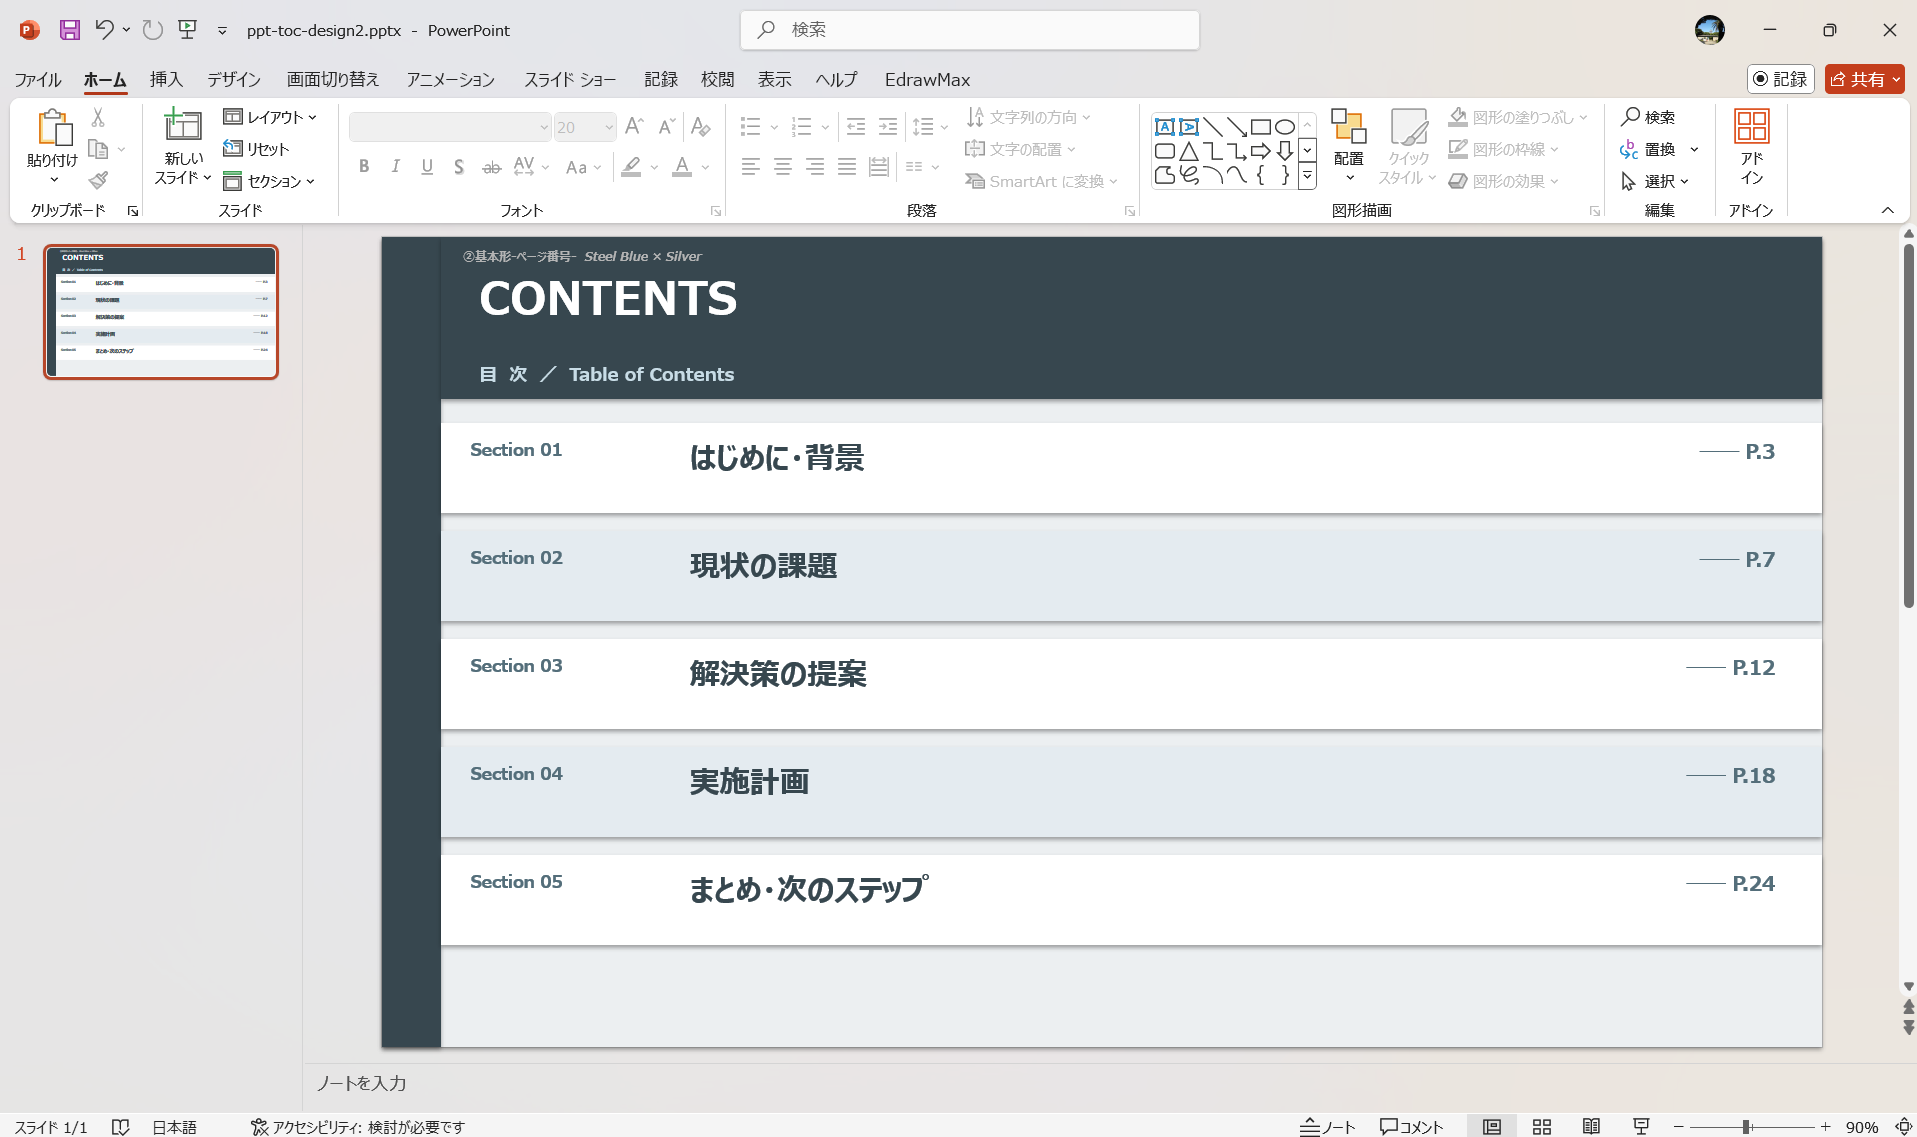Click the text highlight color swatch

631,167
